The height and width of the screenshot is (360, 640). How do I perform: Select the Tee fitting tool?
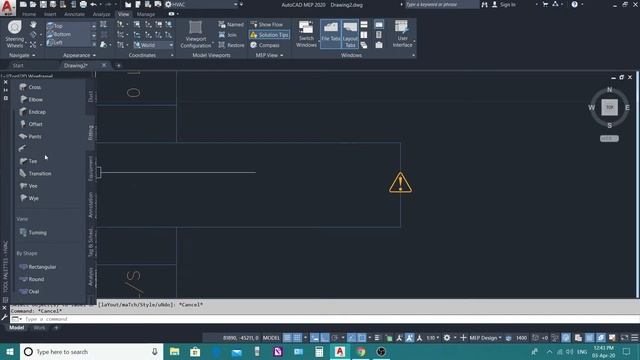29,161
